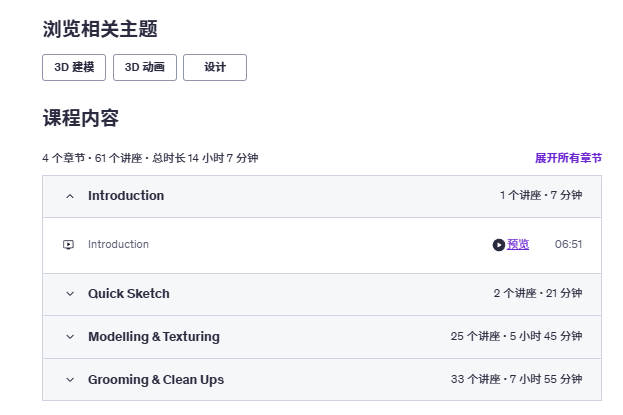
Task: Click the video icon beside Introduction lecture
Action: 68,244
